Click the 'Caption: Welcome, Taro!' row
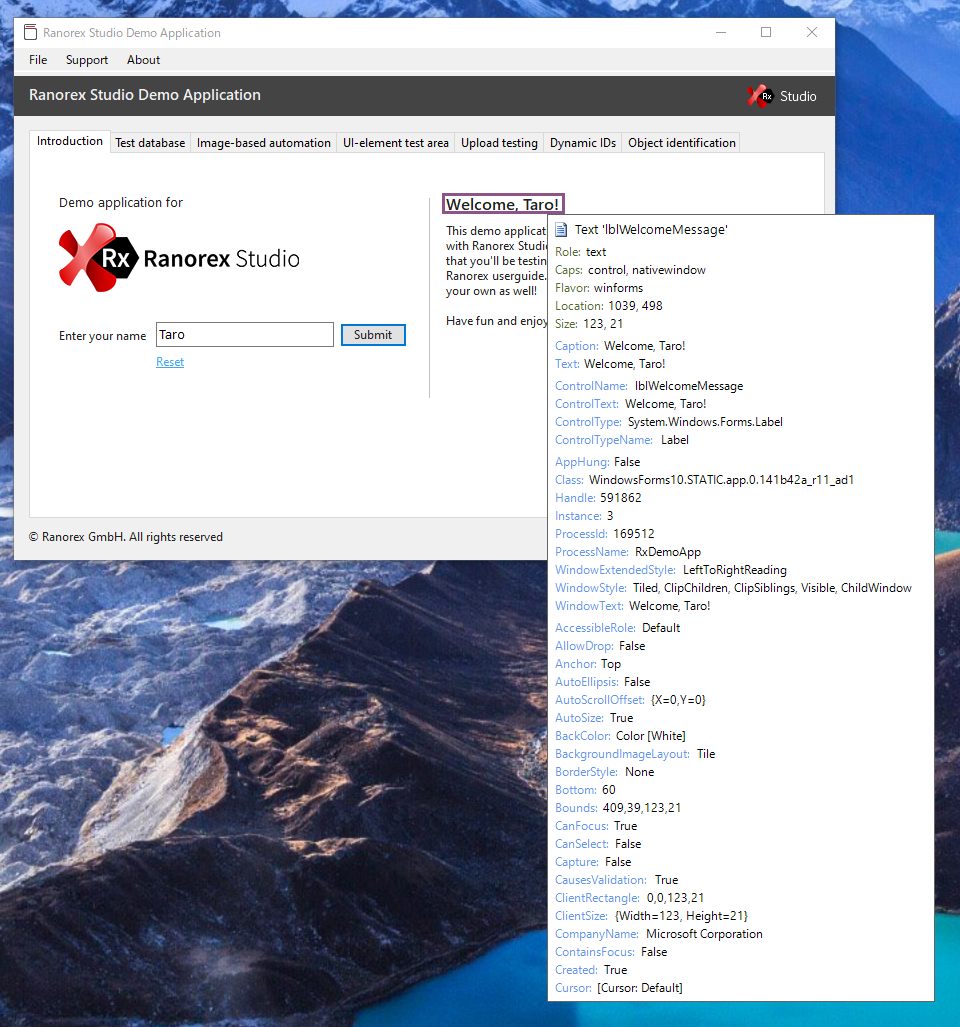The width and height of the screenshot is (960, 1027). click(619, 346)
